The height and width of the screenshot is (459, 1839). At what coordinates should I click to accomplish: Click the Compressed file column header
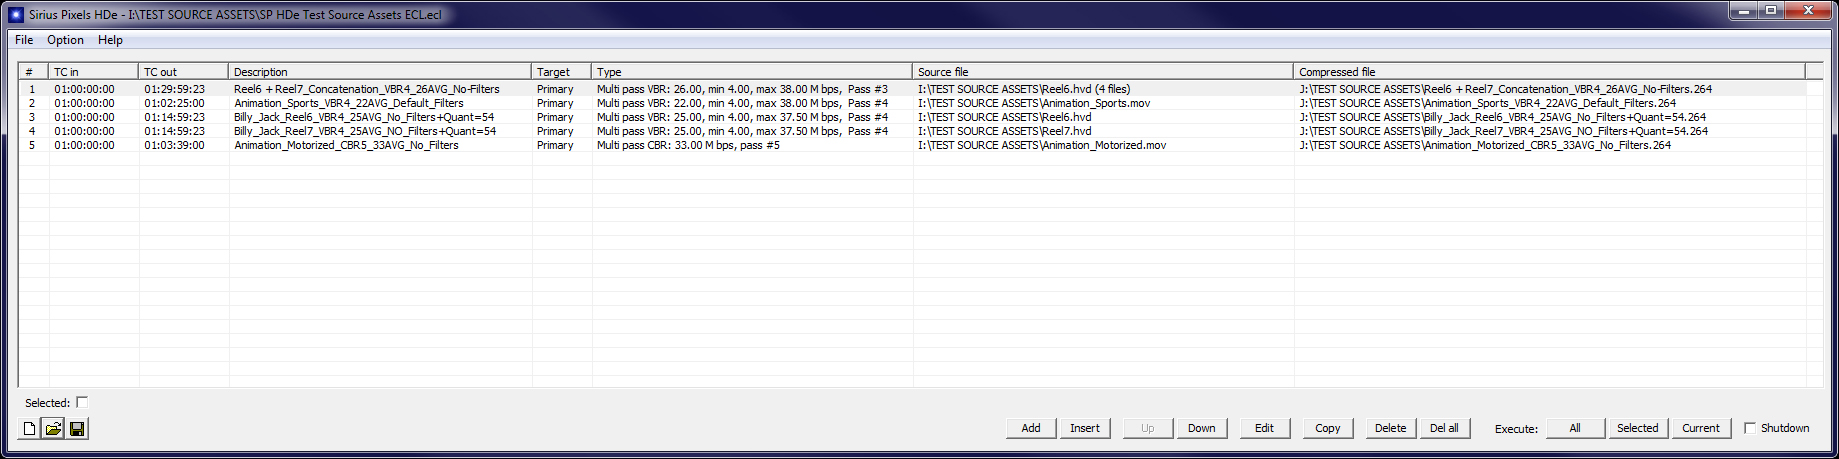(x=1550, y=71)
